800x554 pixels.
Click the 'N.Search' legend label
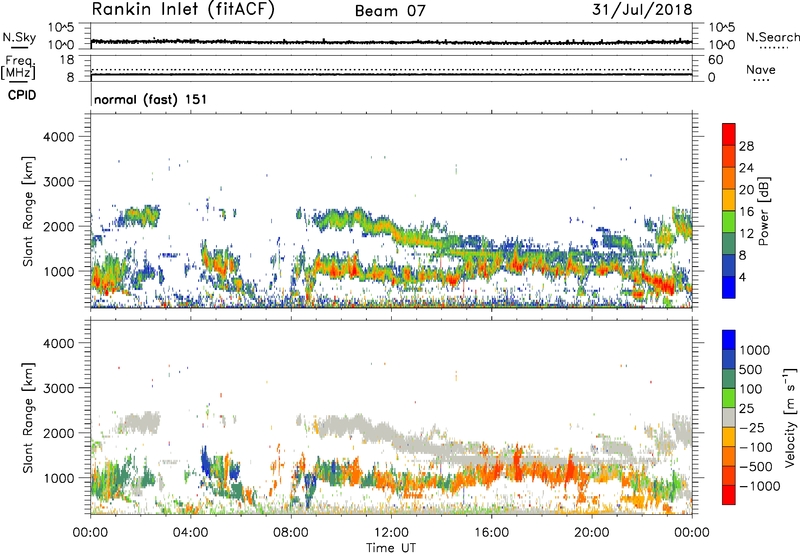click(x=772, y=37)
